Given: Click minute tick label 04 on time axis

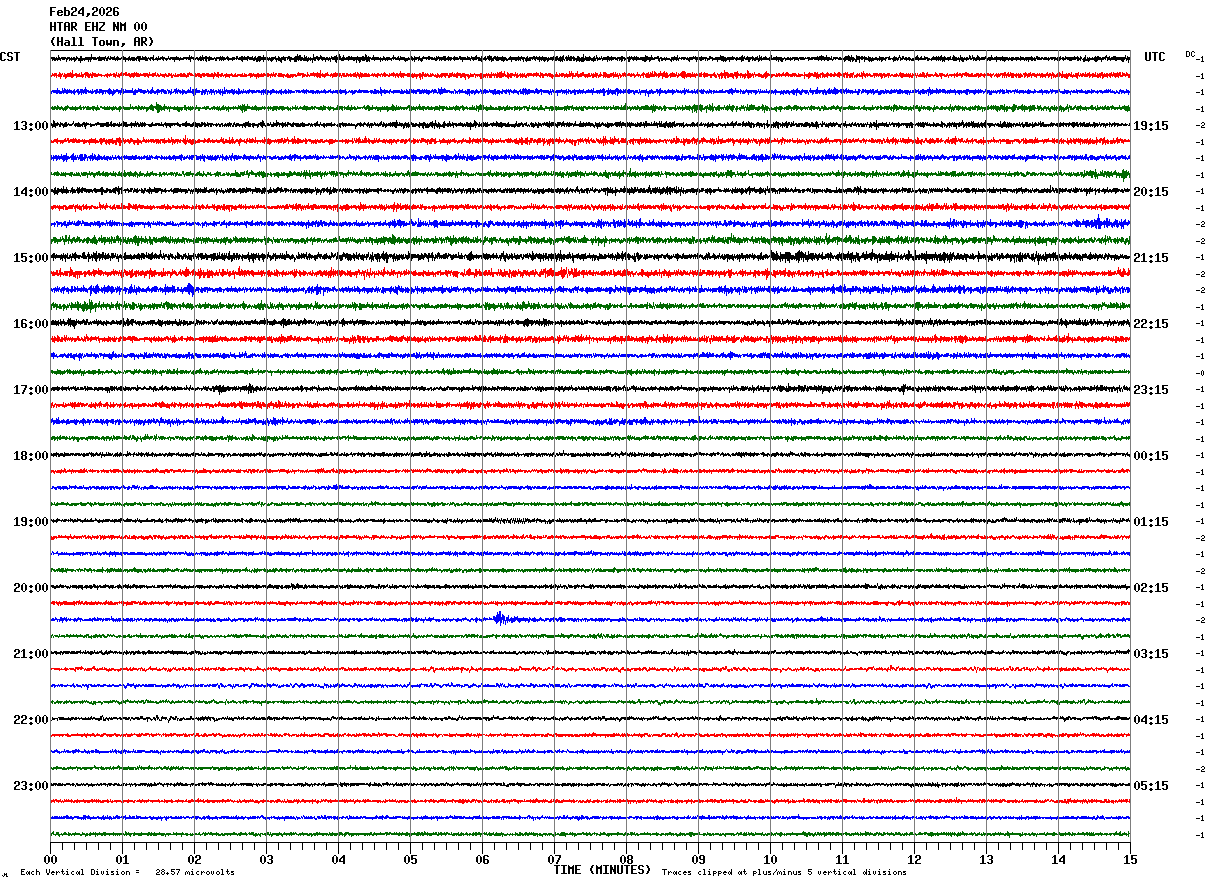Looking at the screenshot, I should pyautogui.click(x=338, y=859).
